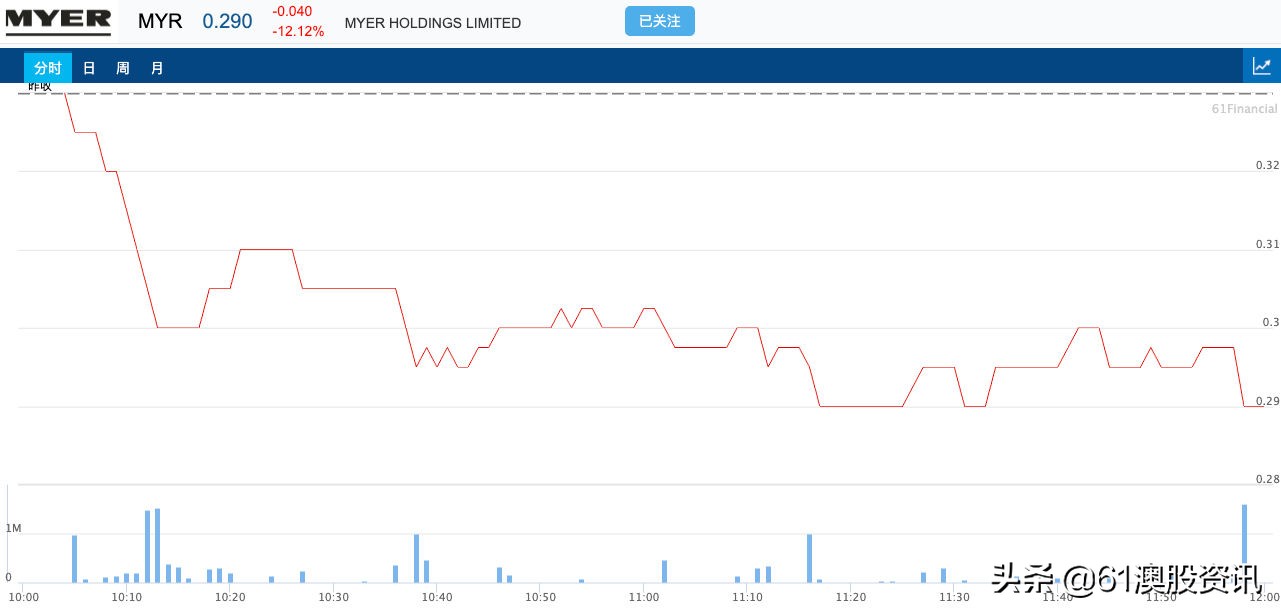Click the current price 0.290
The image size is (1281, 614).
click(x=227, y=21)
